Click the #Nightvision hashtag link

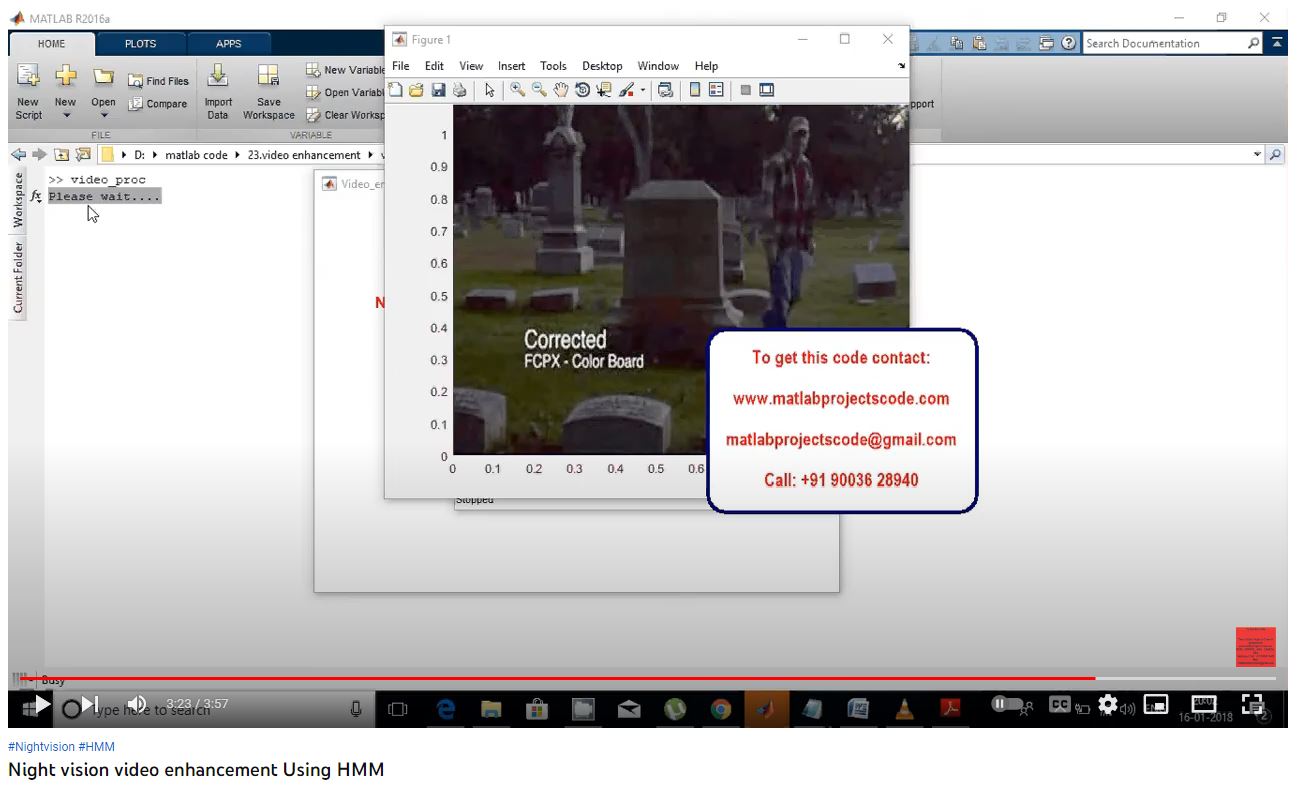point(41,747)
